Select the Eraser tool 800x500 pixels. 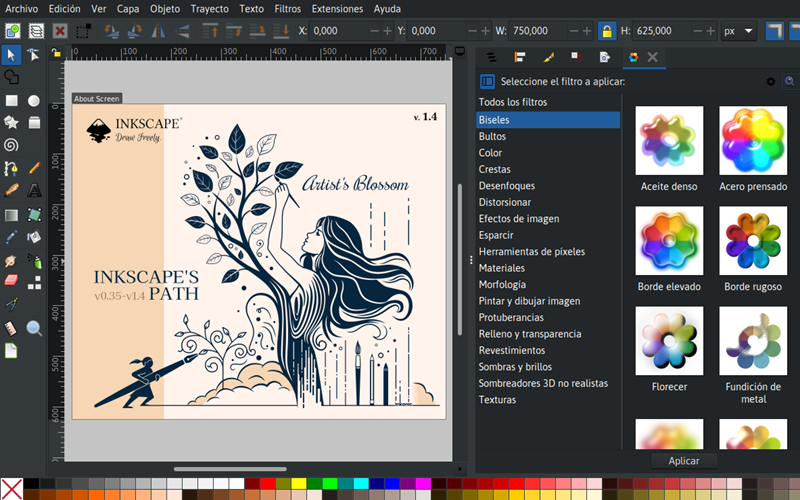click(11, 282)
